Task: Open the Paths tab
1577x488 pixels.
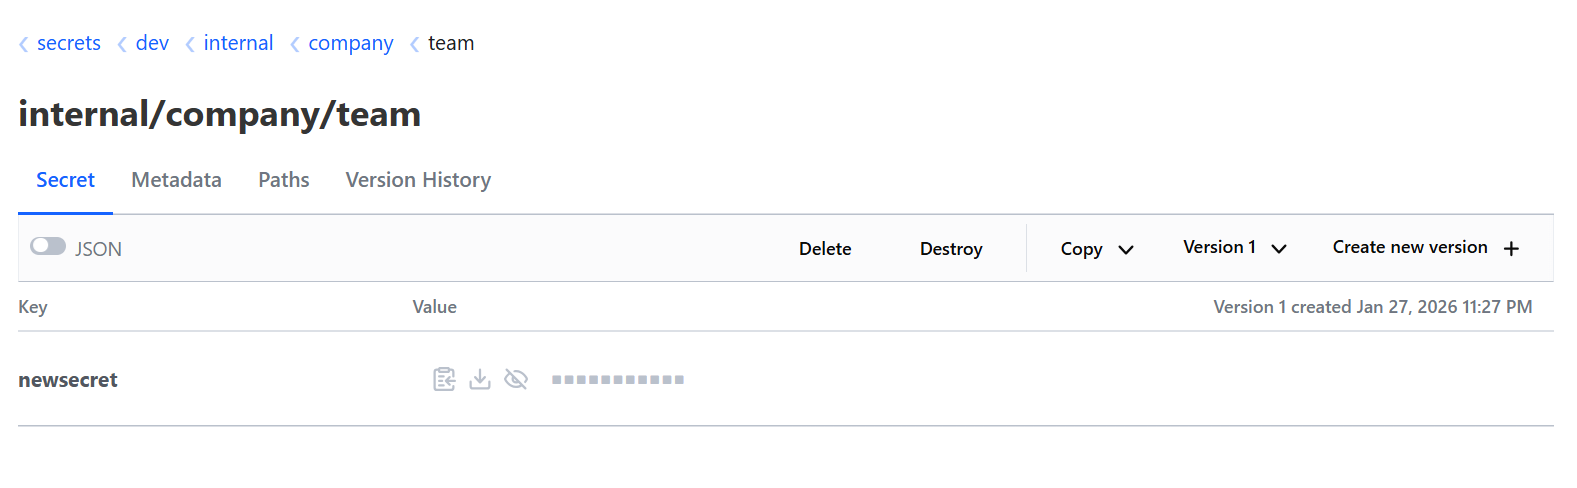Action: tap(284, 180)
